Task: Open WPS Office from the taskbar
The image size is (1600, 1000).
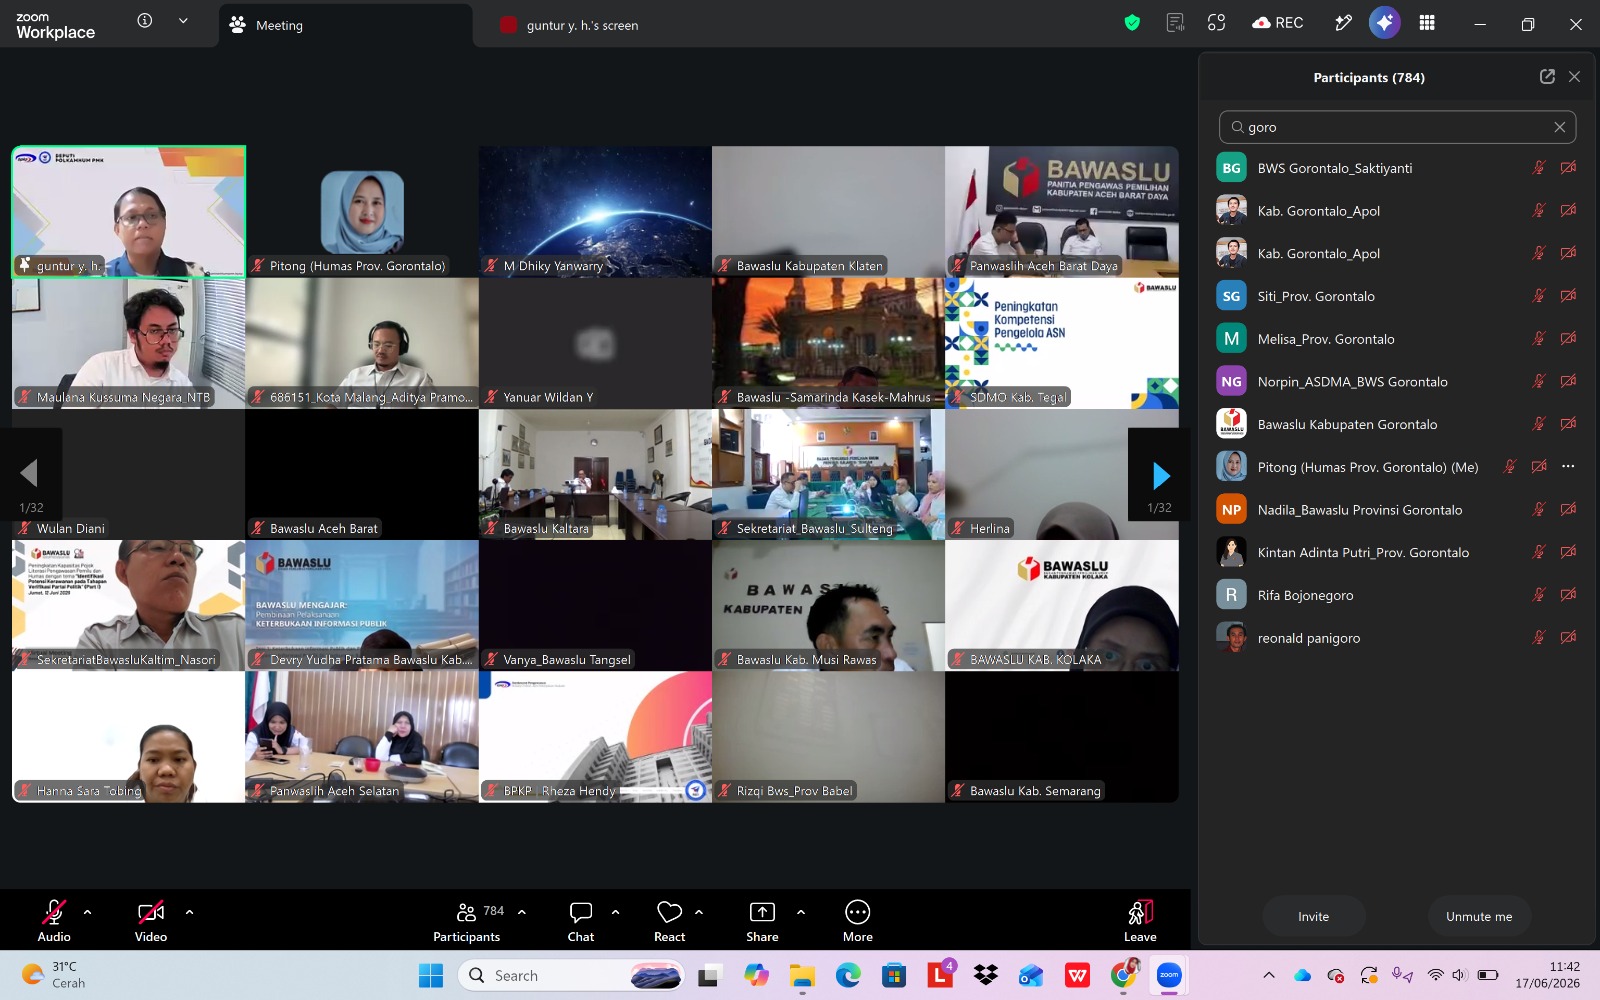Action: 1077,975
